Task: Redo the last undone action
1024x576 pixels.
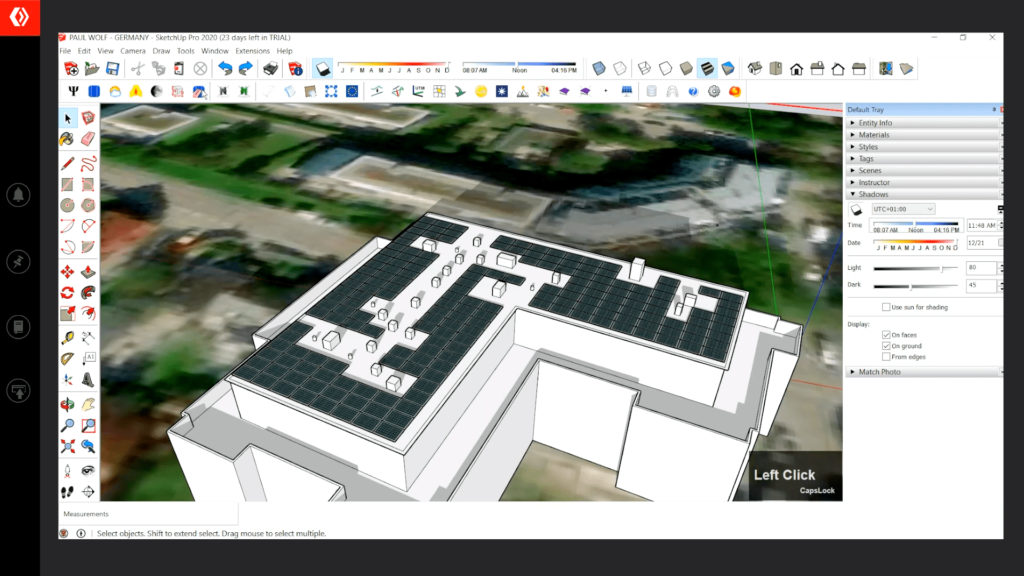Action: pyautogui.click(x=246, y=68)
